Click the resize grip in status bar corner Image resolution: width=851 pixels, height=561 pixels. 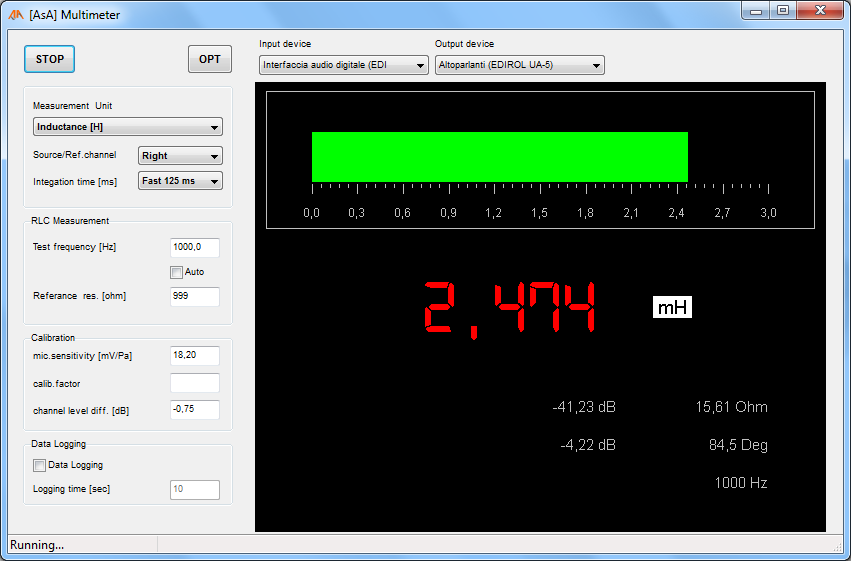tap(837, 546)
